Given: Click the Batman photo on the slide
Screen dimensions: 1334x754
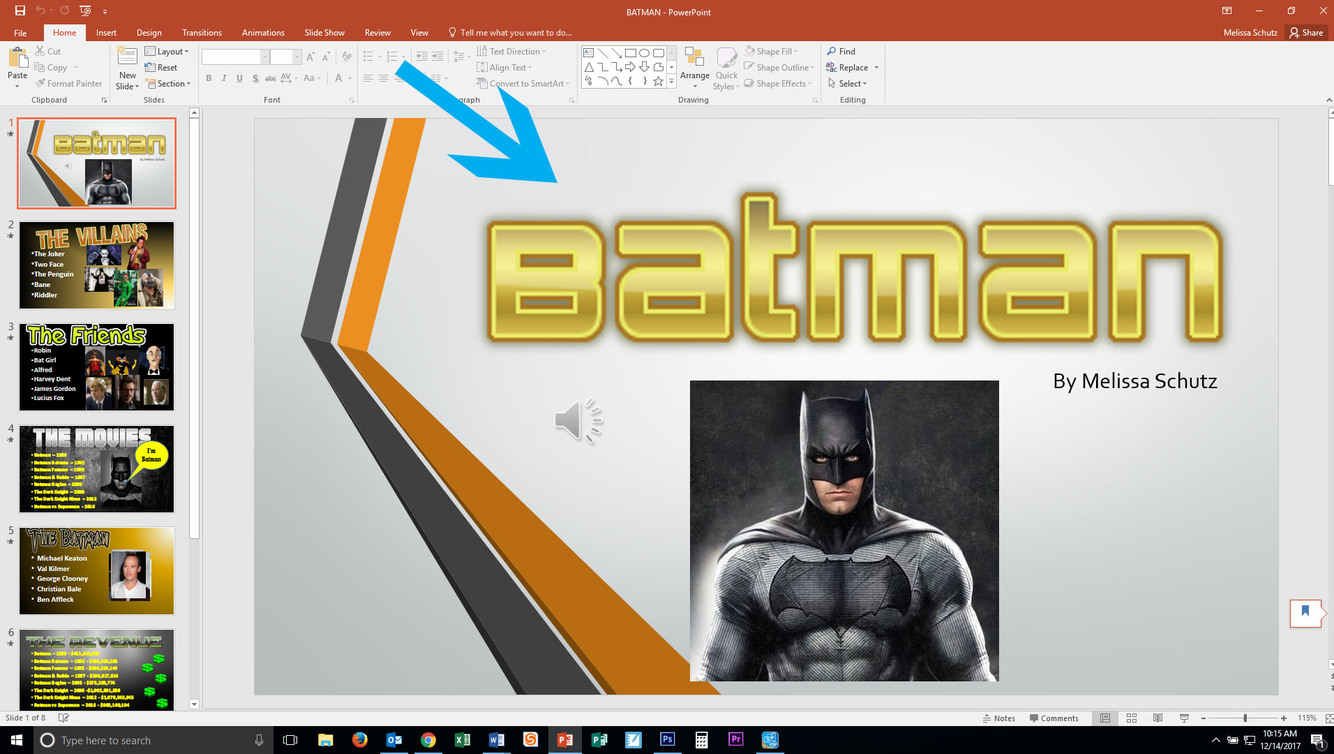Looking at the screenshot, I should coord(844,530).
